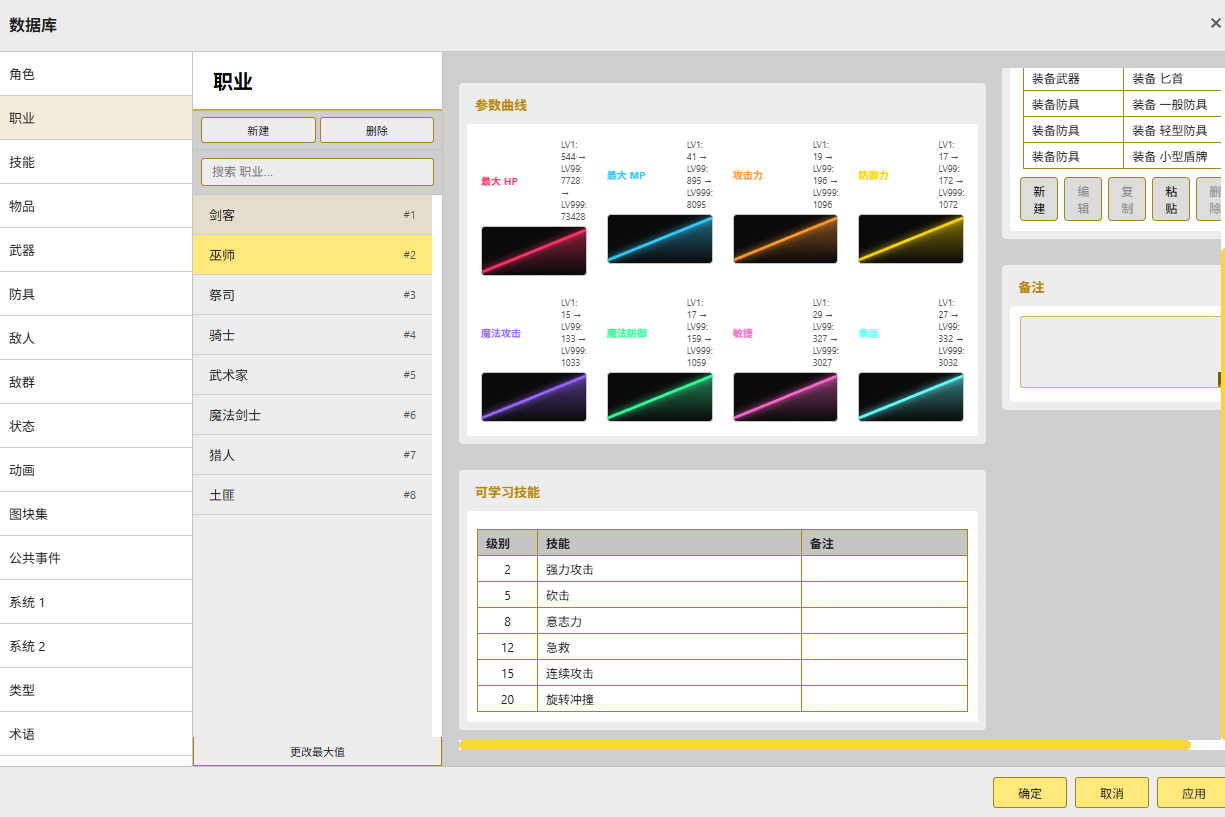Screen dimensions: 1225x817
Task: Select class 祭司 #3
Action: click(x=312, y=295)
